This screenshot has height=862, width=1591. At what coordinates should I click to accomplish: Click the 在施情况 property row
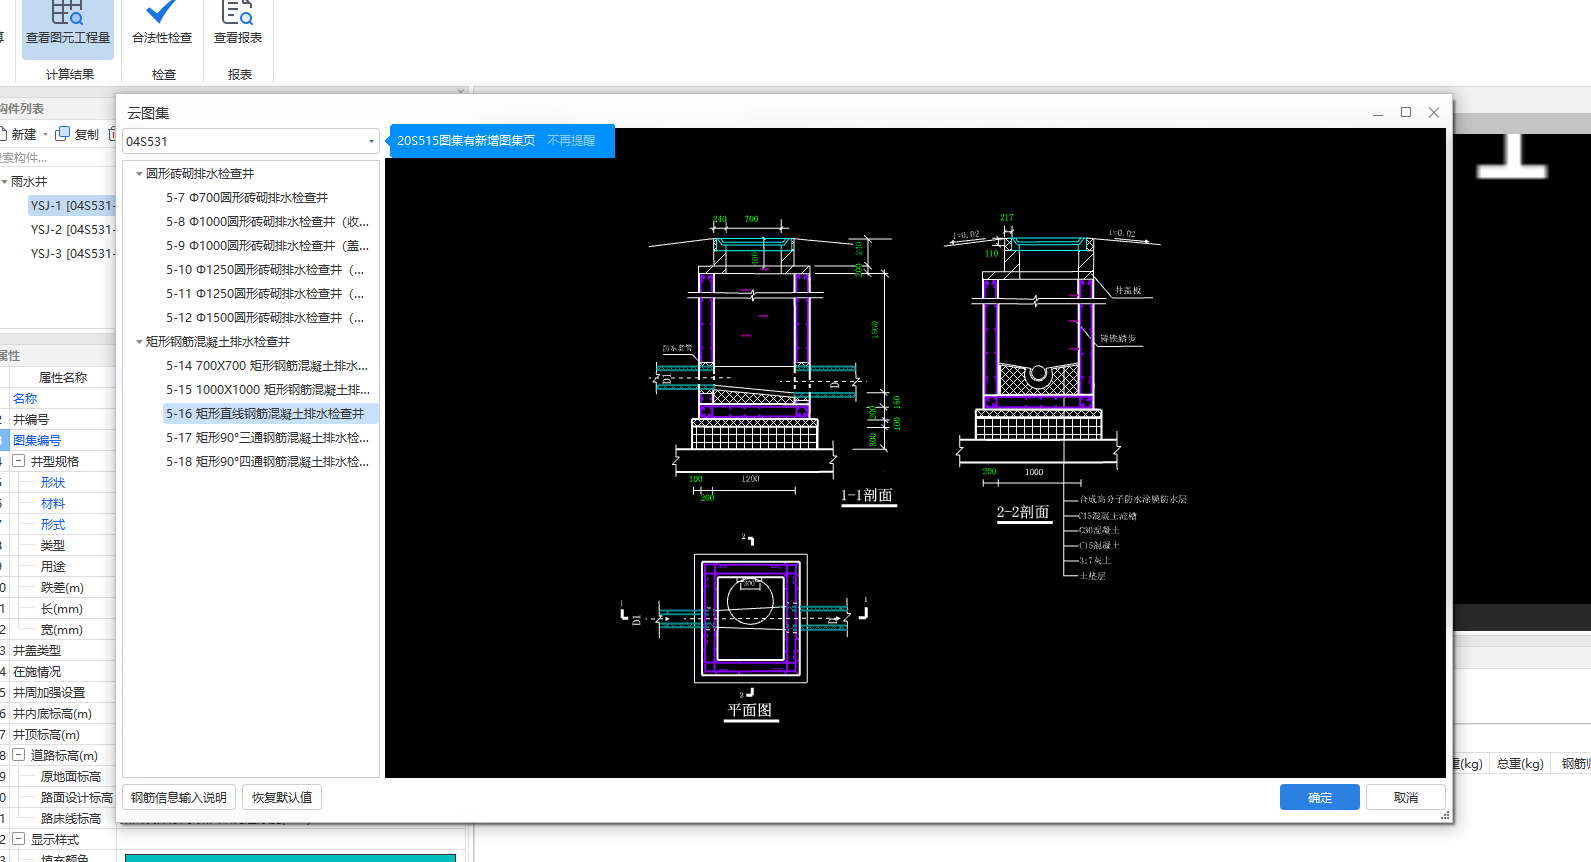point(60,671)
